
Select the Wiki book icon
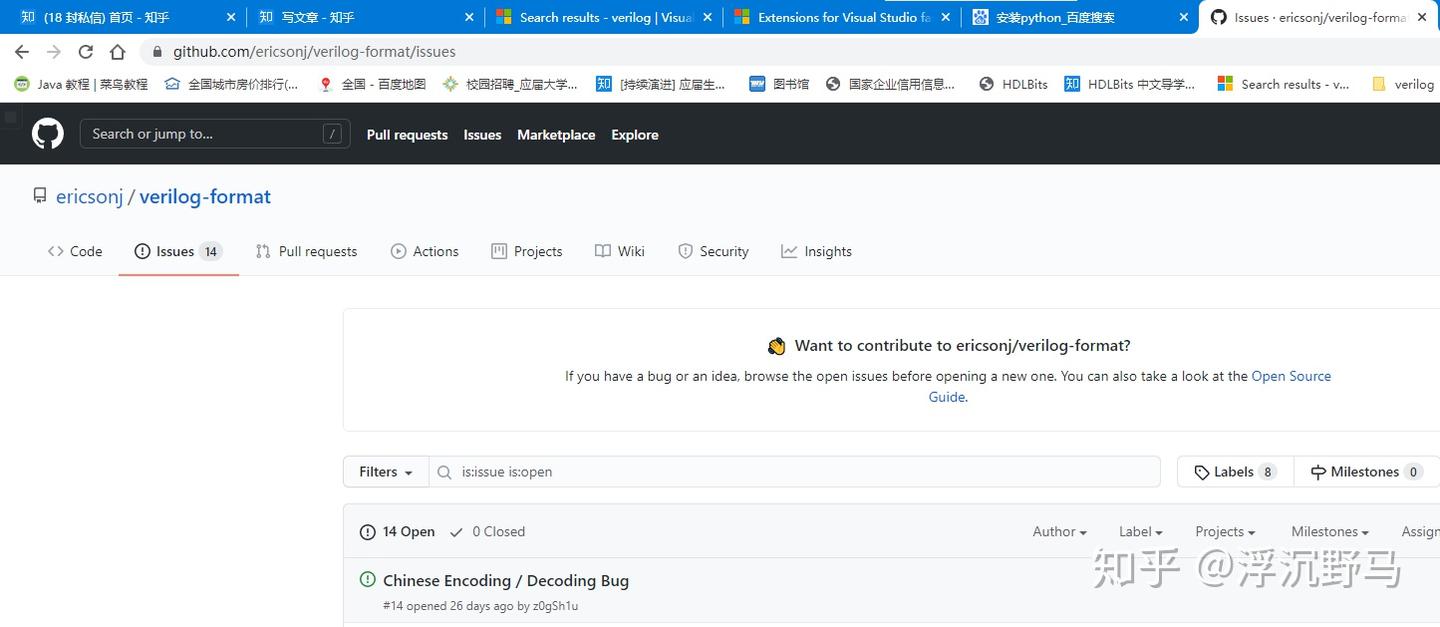point(602,251)
